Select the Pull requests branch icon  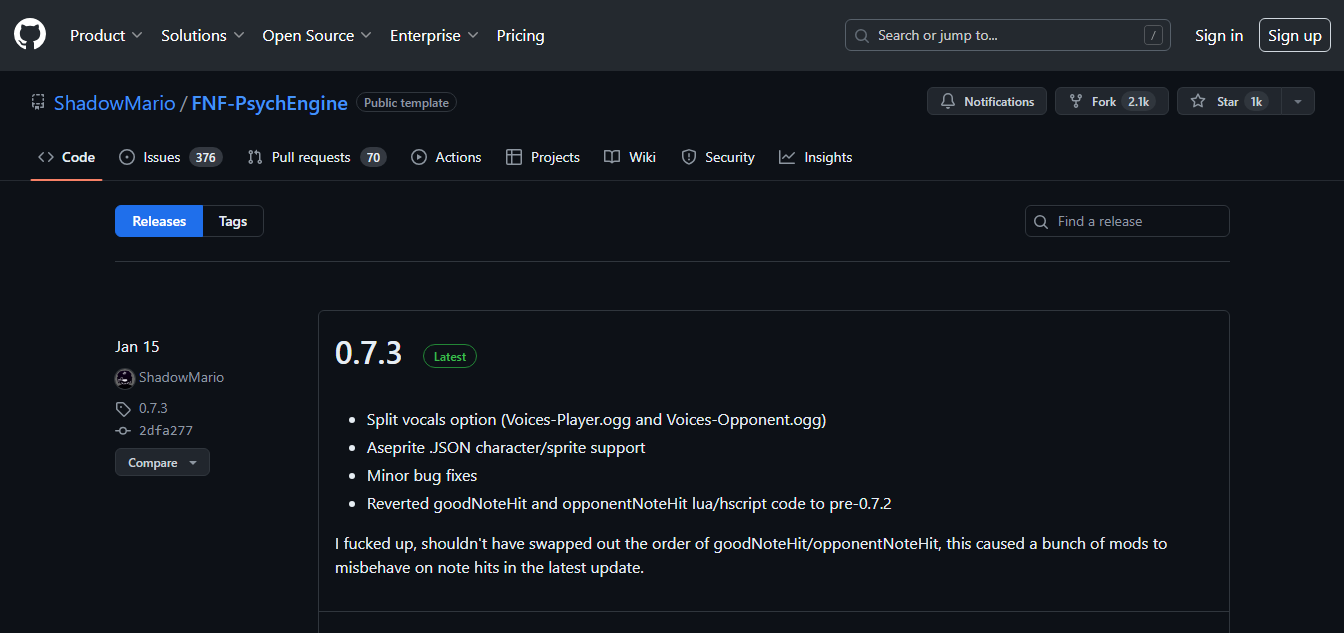(254, 157)
